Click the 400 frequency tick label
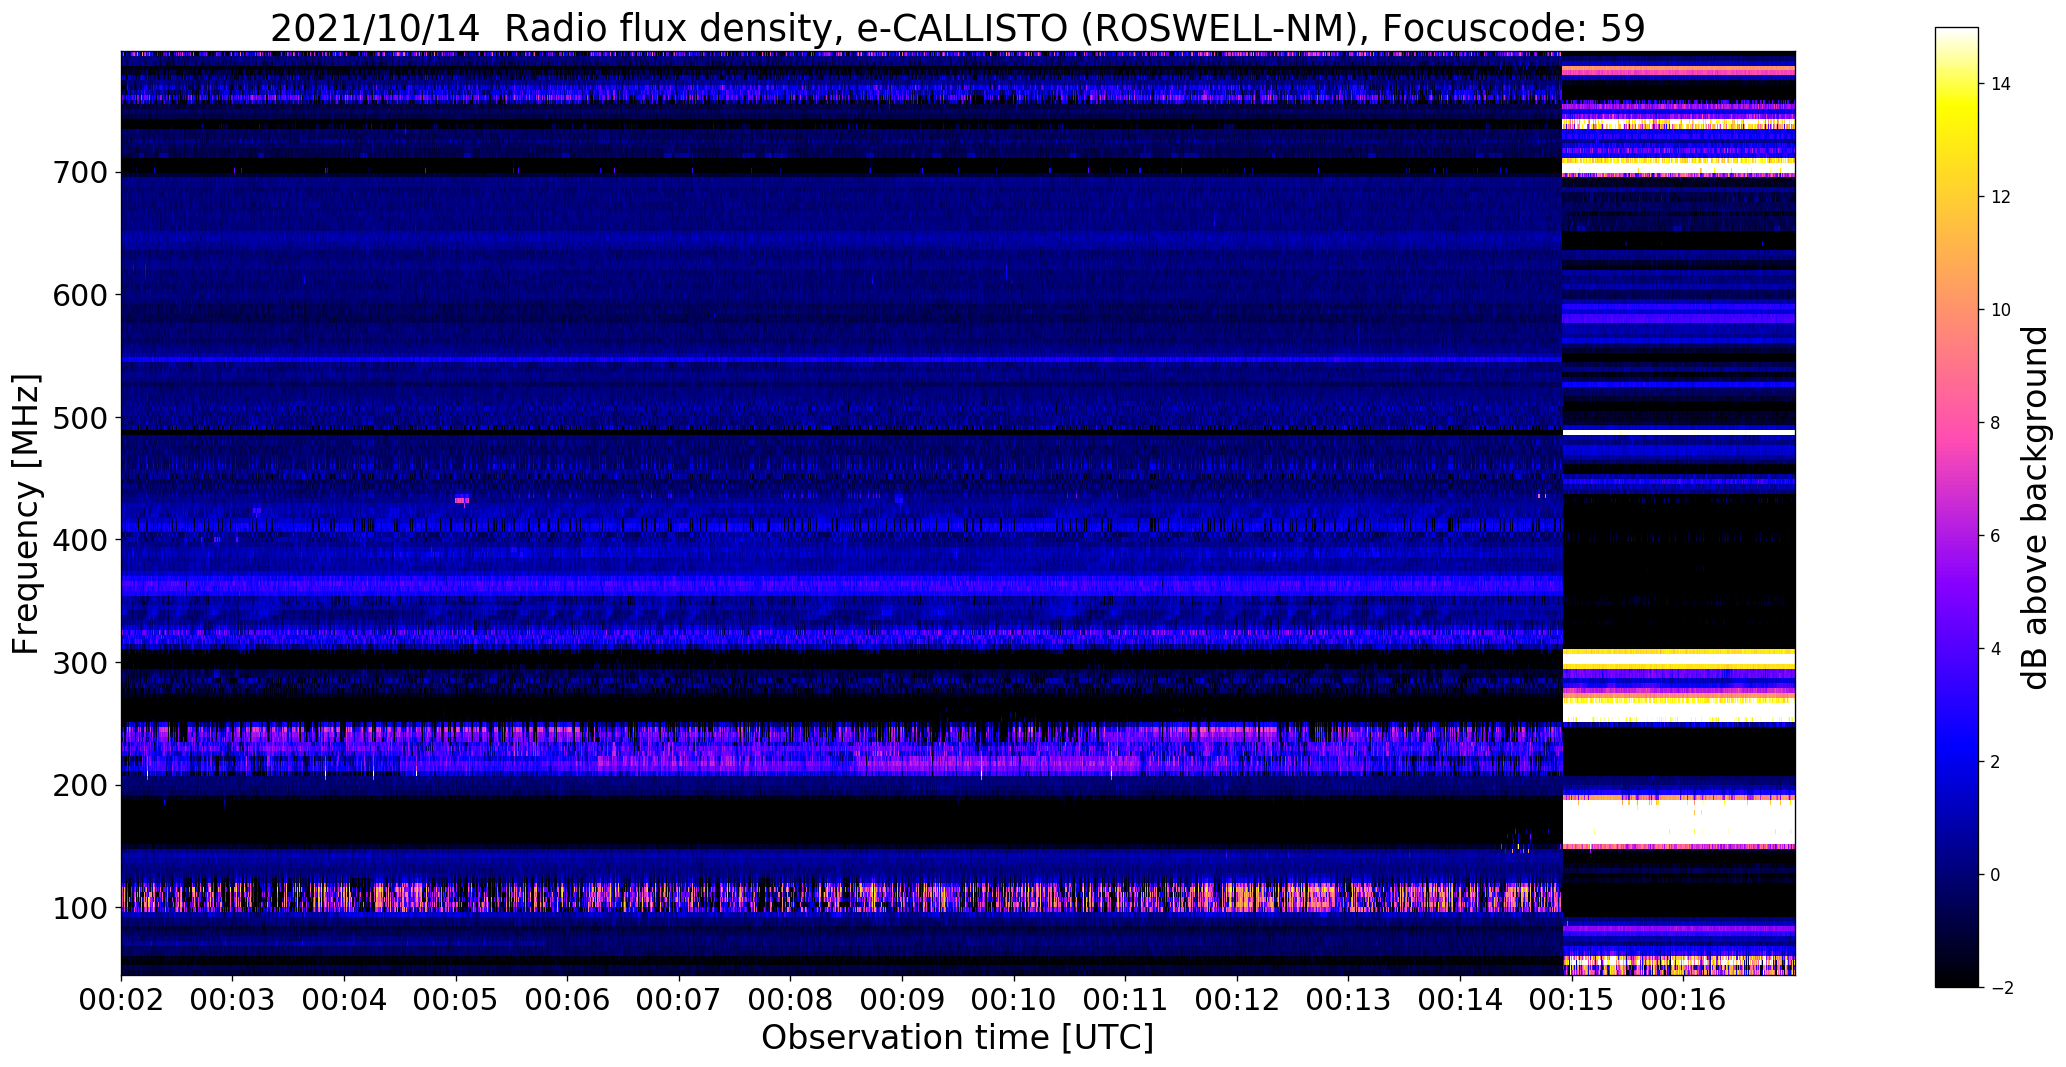The image size is (2066, 1067). point(79,540)
